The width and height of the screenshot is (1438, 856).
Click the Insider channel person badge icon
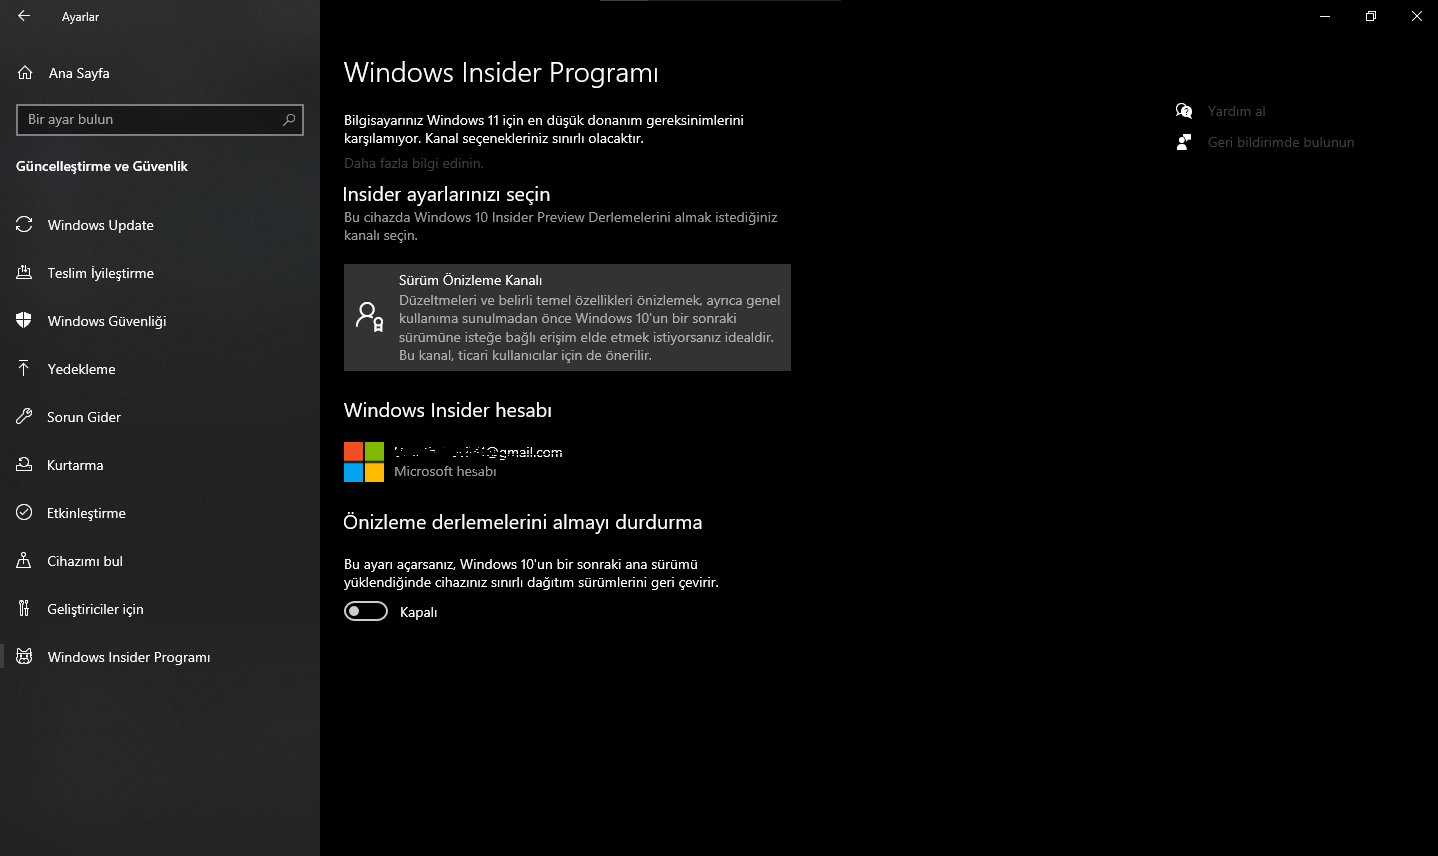tap(370, 317)
